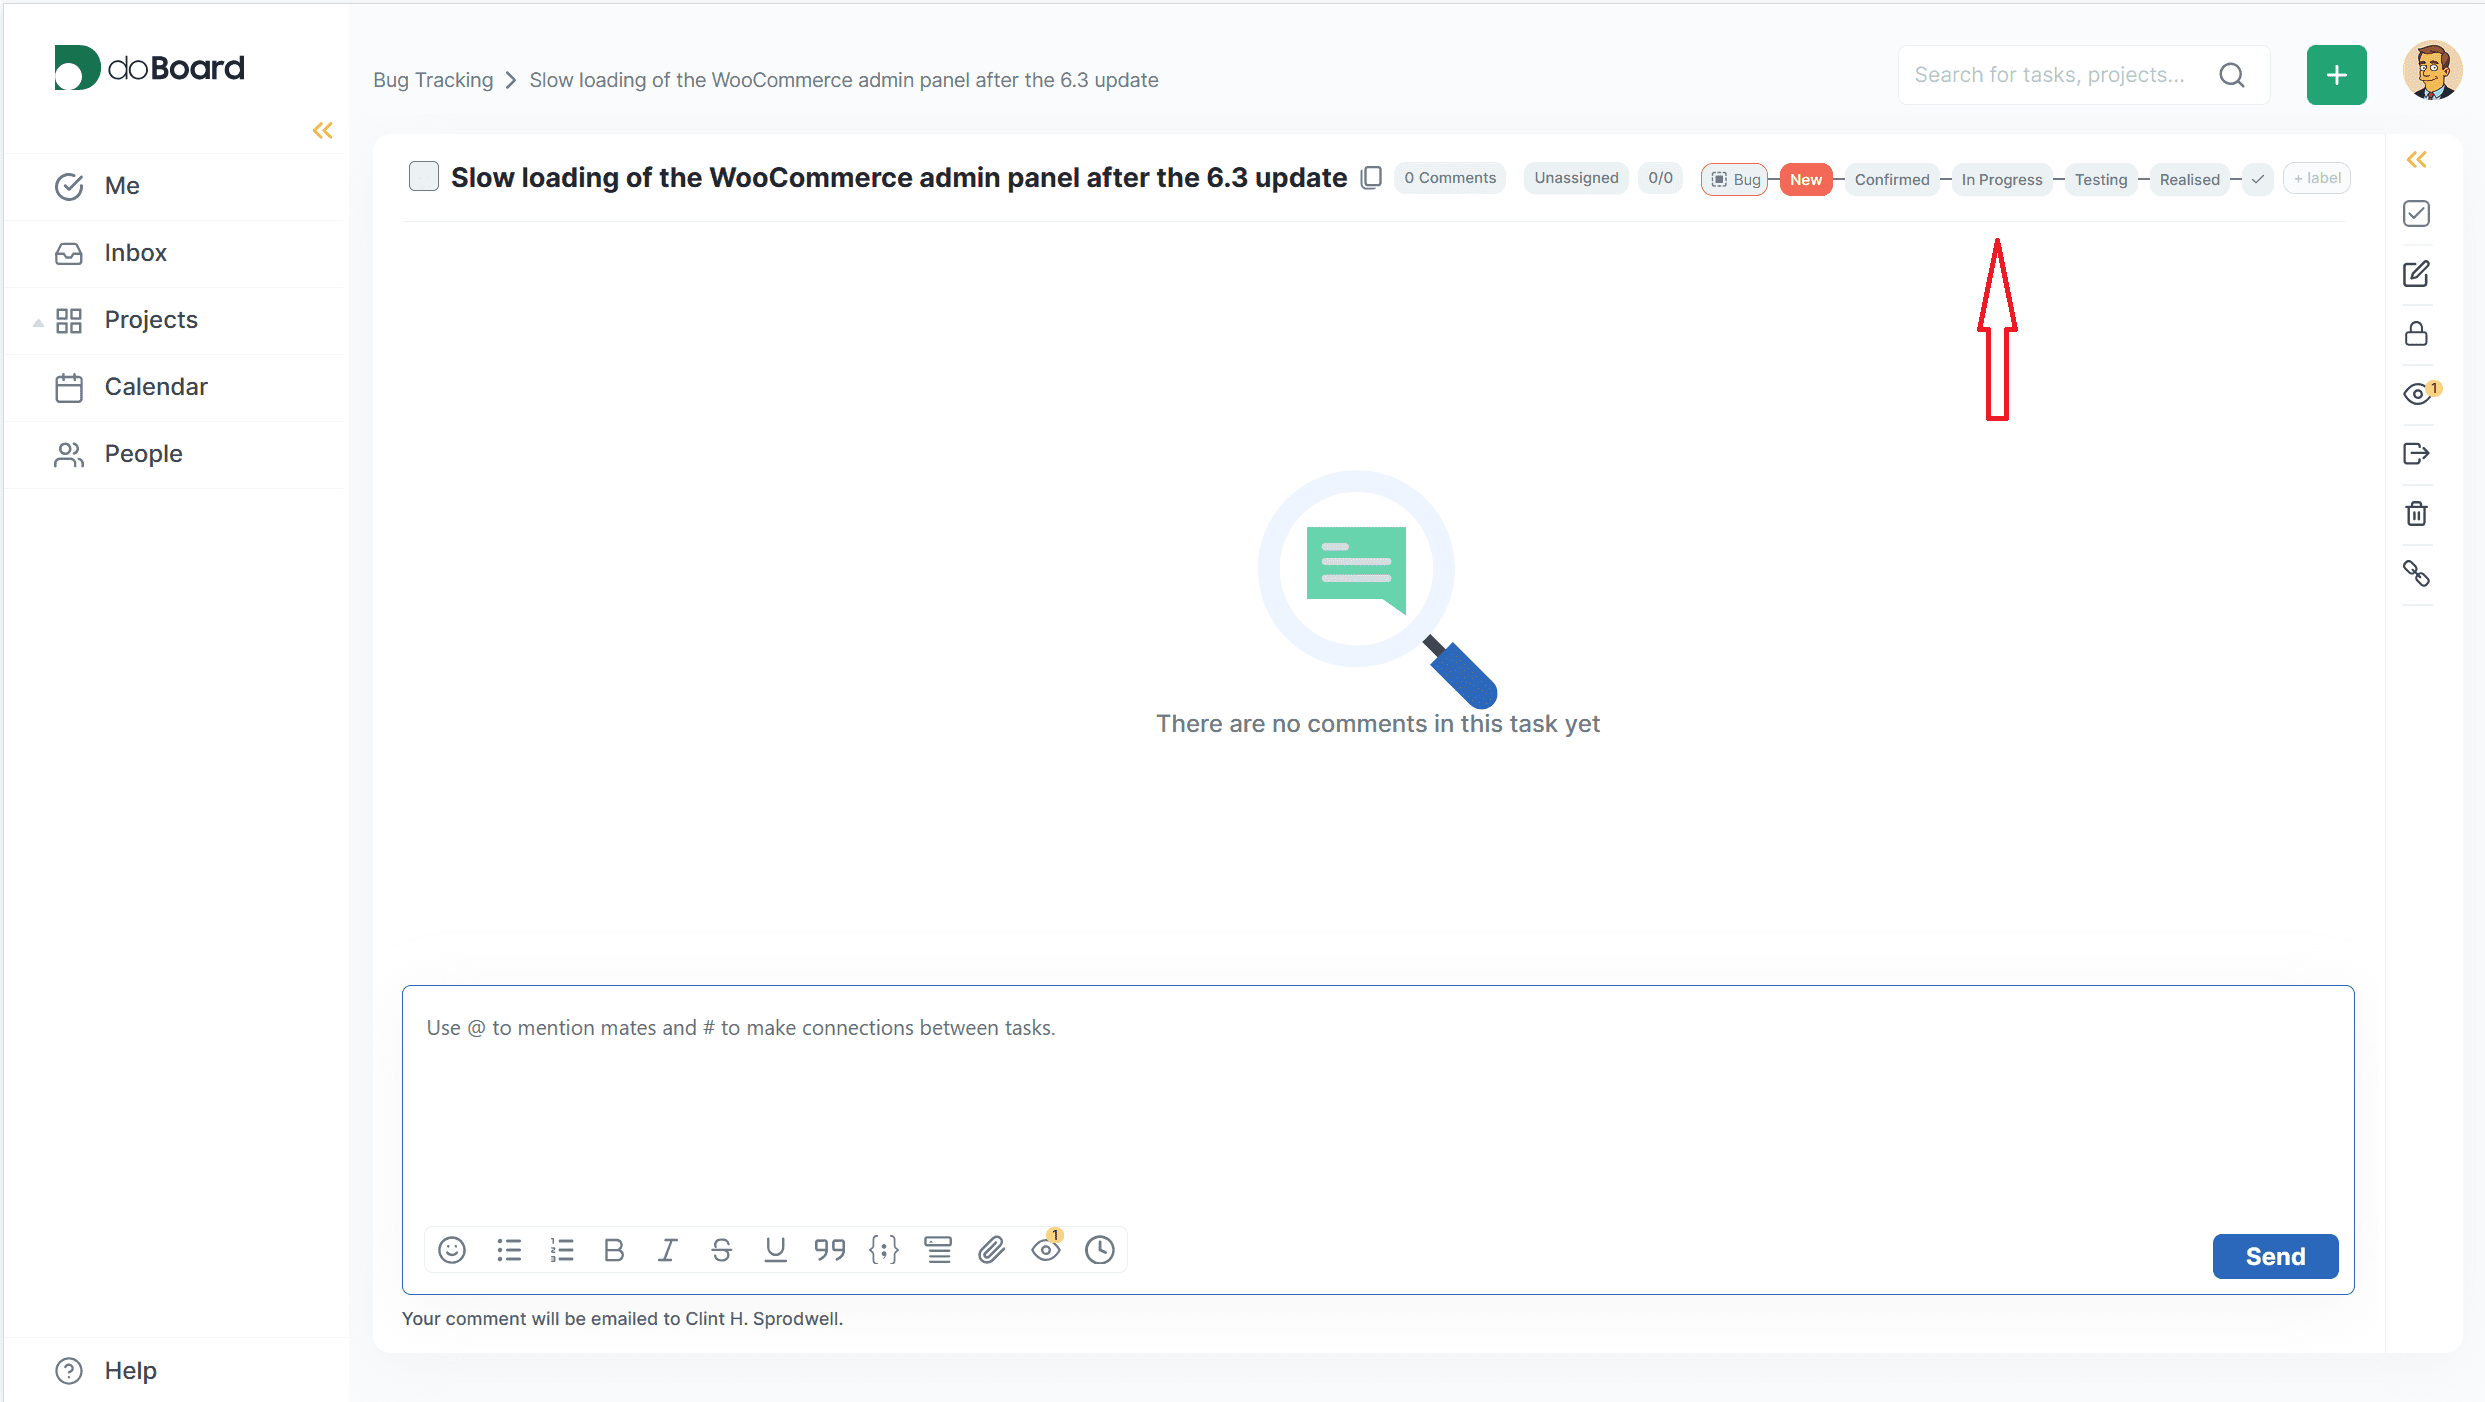Lock the task with padlock icon
The image size is (2485, 1402).
pyautogui.click(x=2416, y=334)
